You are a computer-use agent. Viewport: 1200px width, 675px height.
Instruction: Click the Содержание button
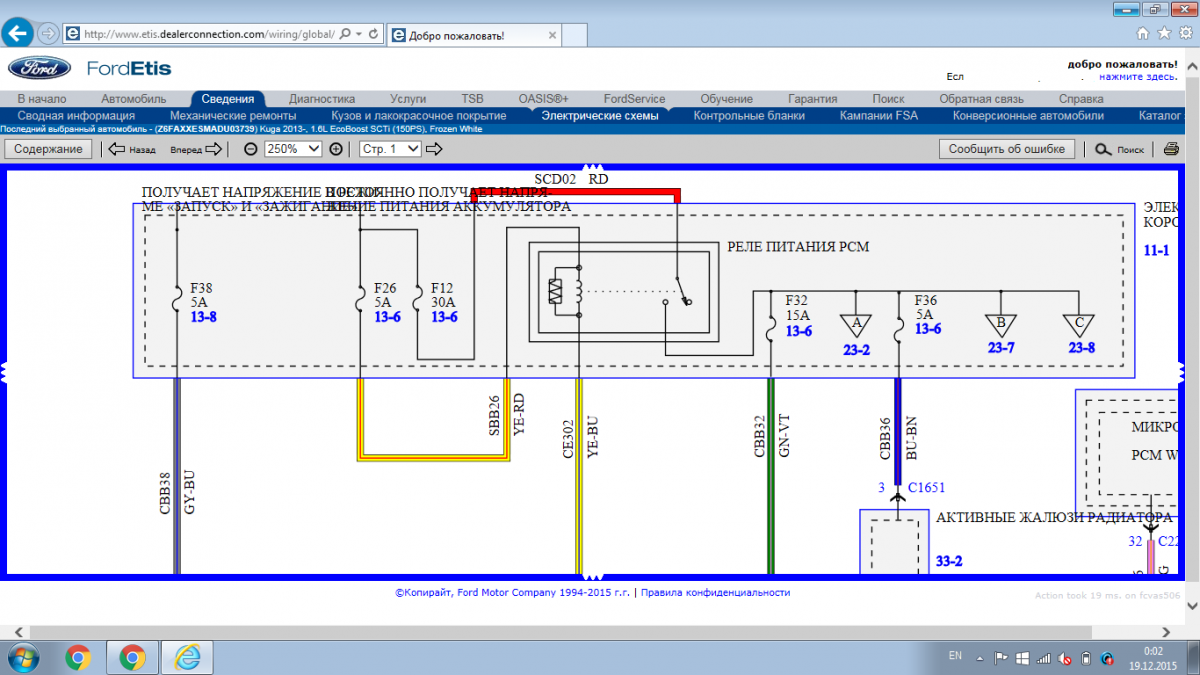pos(49,149)
